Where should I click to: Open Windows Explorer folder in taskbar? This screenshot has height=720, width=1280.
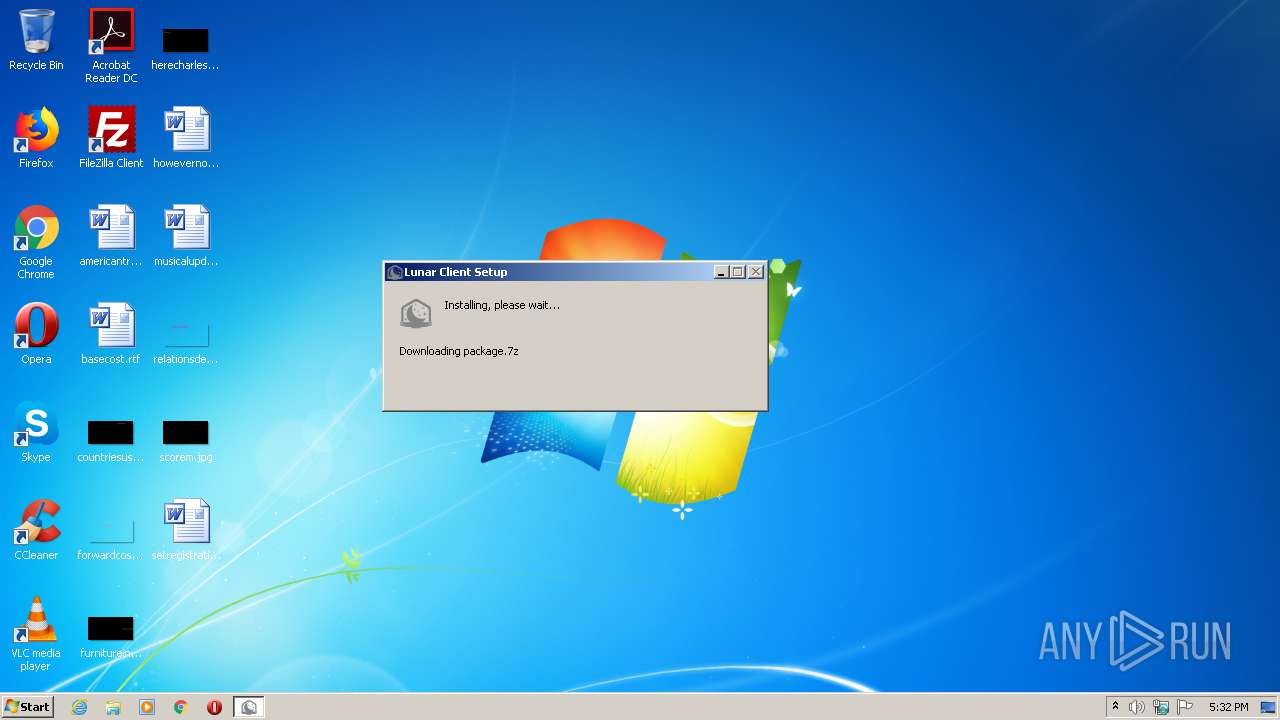[113, 707]
